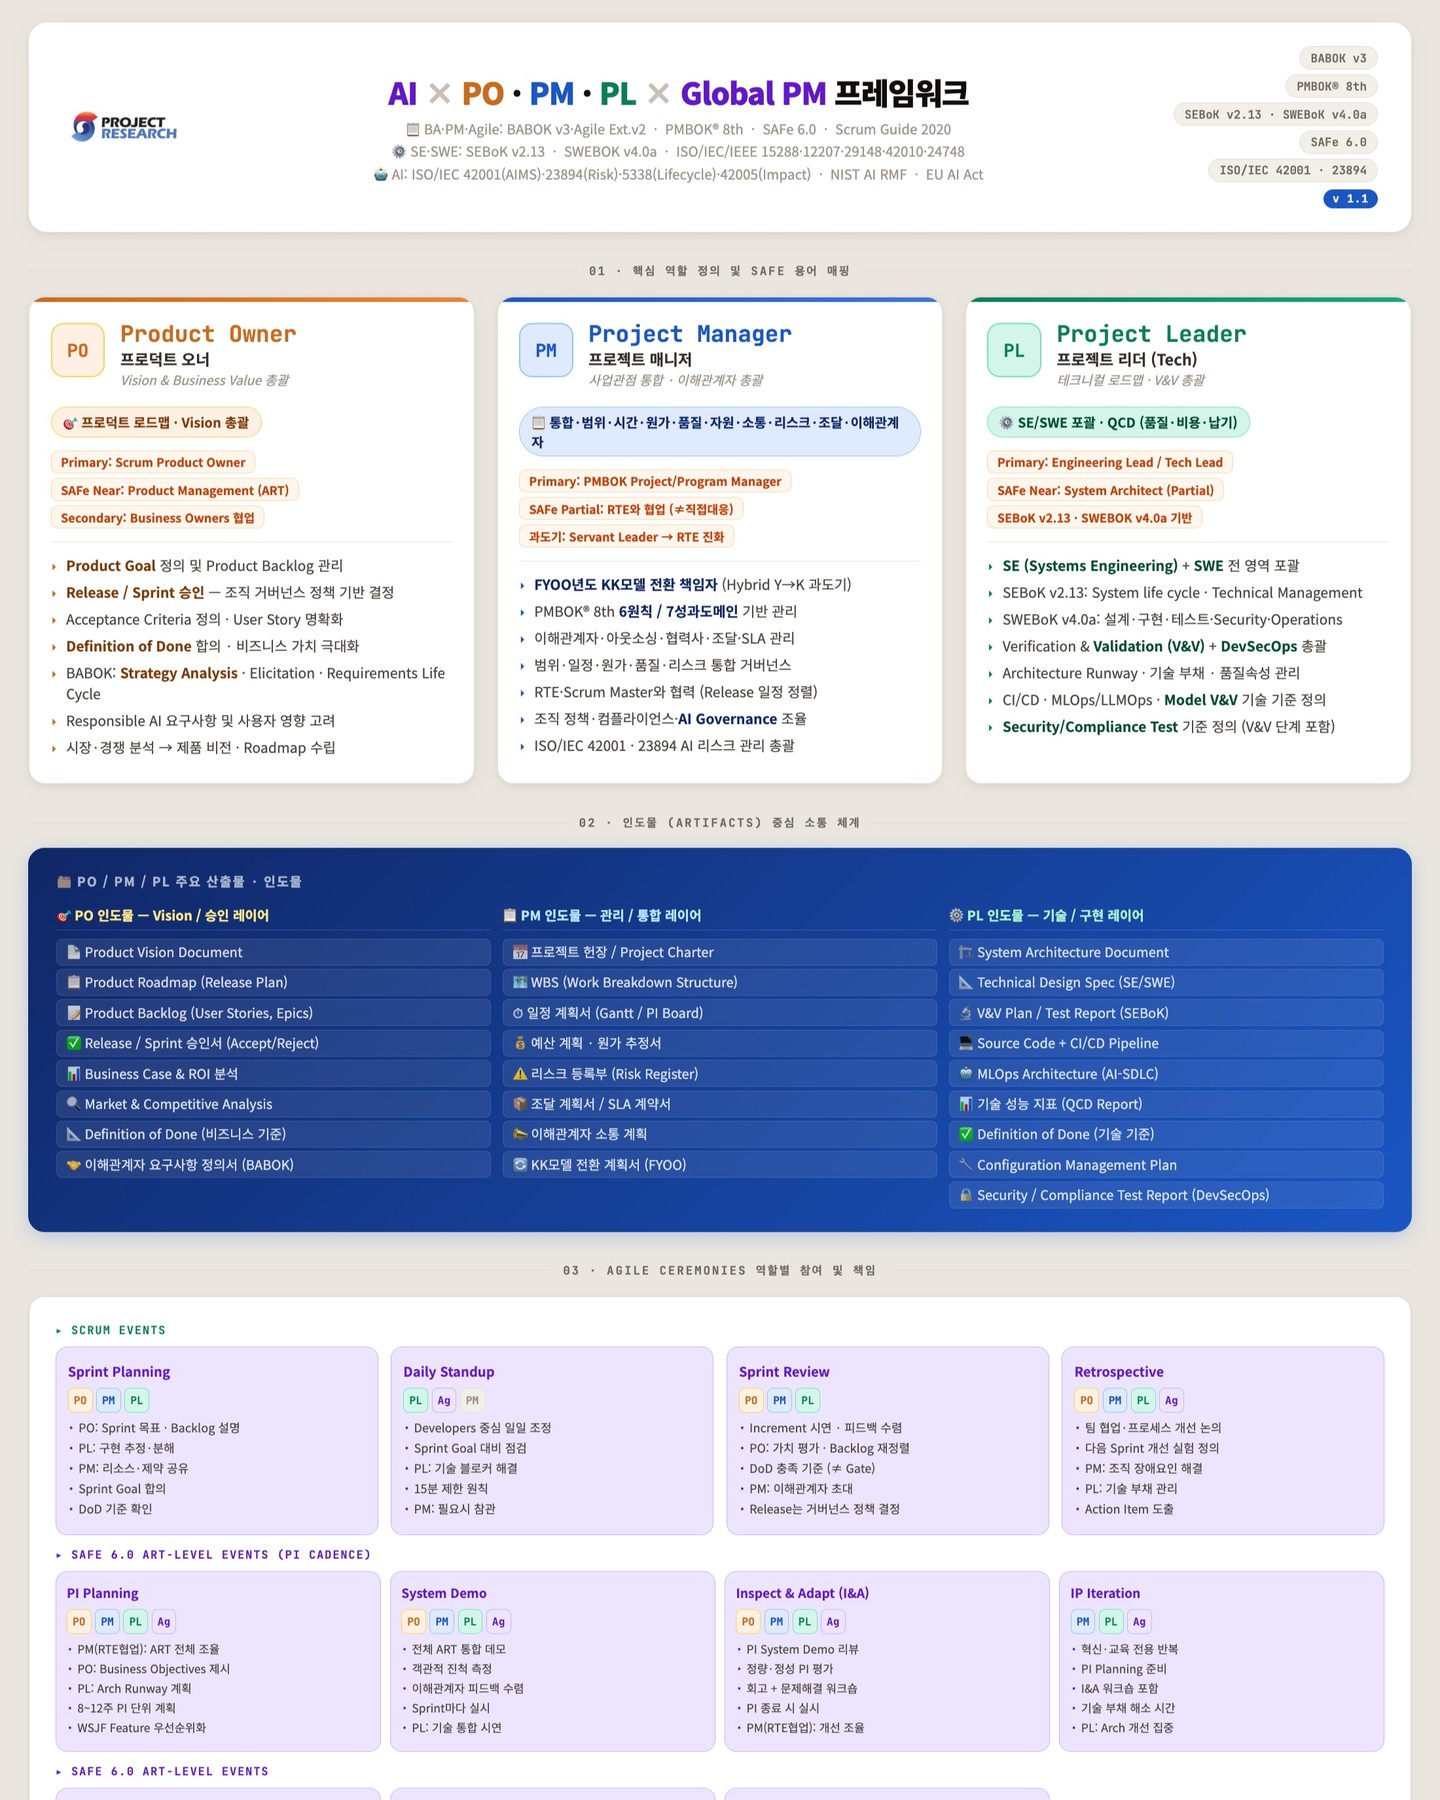Select Source Code + CI/CD Pipeline row
This screenshot has height=1800, width=1440.
[1166, 1043]
